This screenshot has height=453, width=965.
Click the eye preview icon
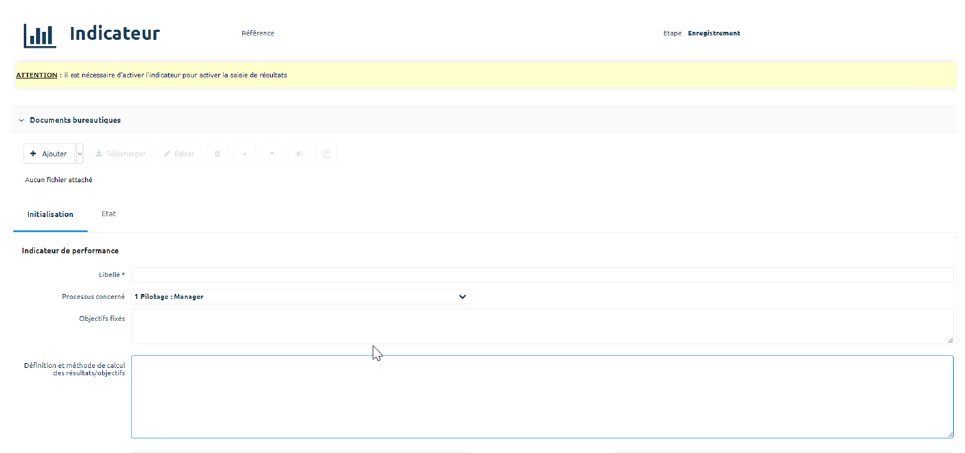[x=299, y=154]
